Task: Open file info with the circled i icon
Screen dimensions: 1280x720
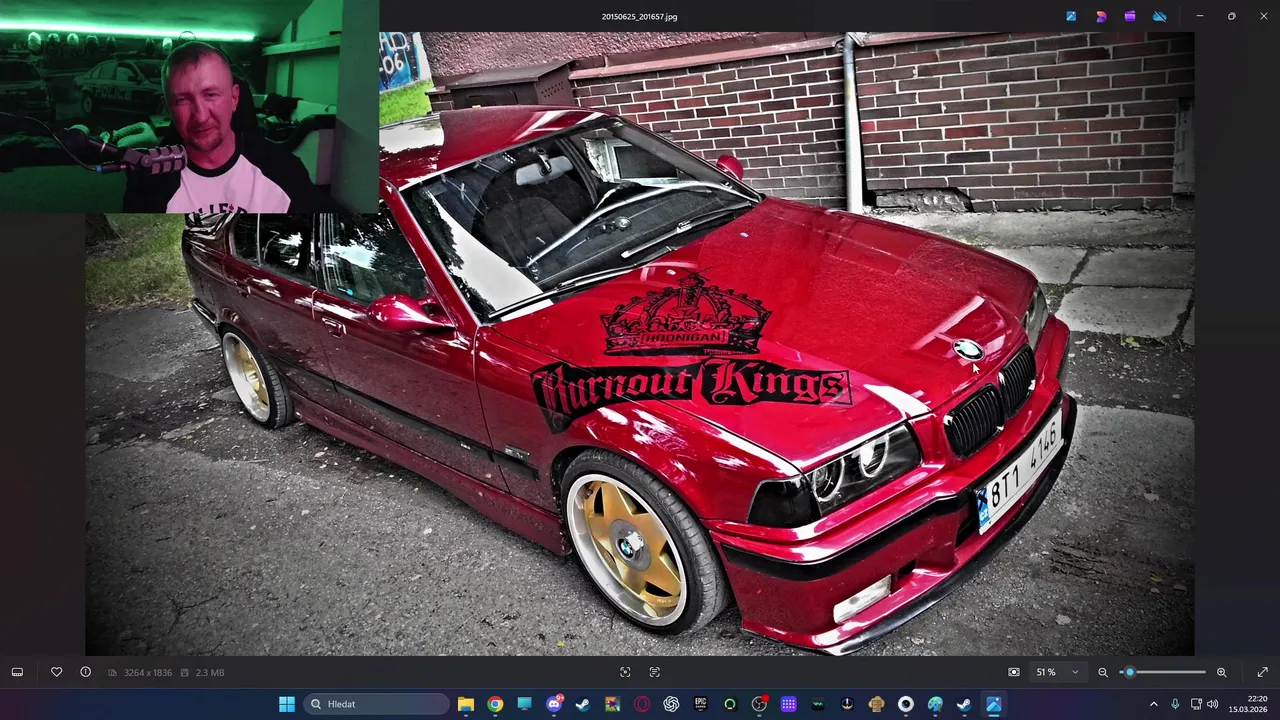Action: click(86, 672)
